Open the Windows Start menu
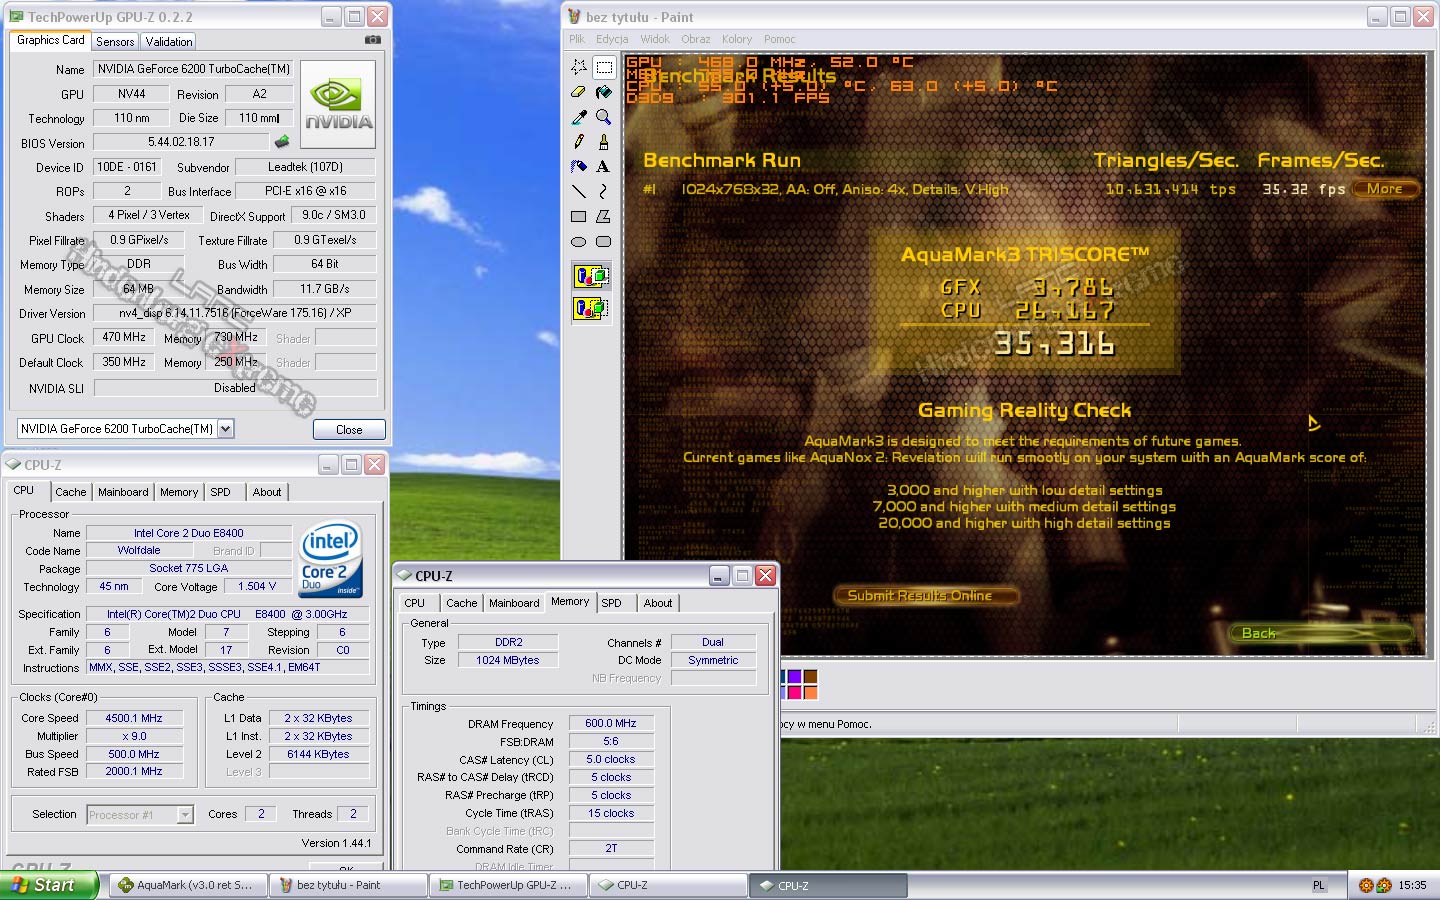The height and width of the screenshot is (900, 1440). point(49,885)
